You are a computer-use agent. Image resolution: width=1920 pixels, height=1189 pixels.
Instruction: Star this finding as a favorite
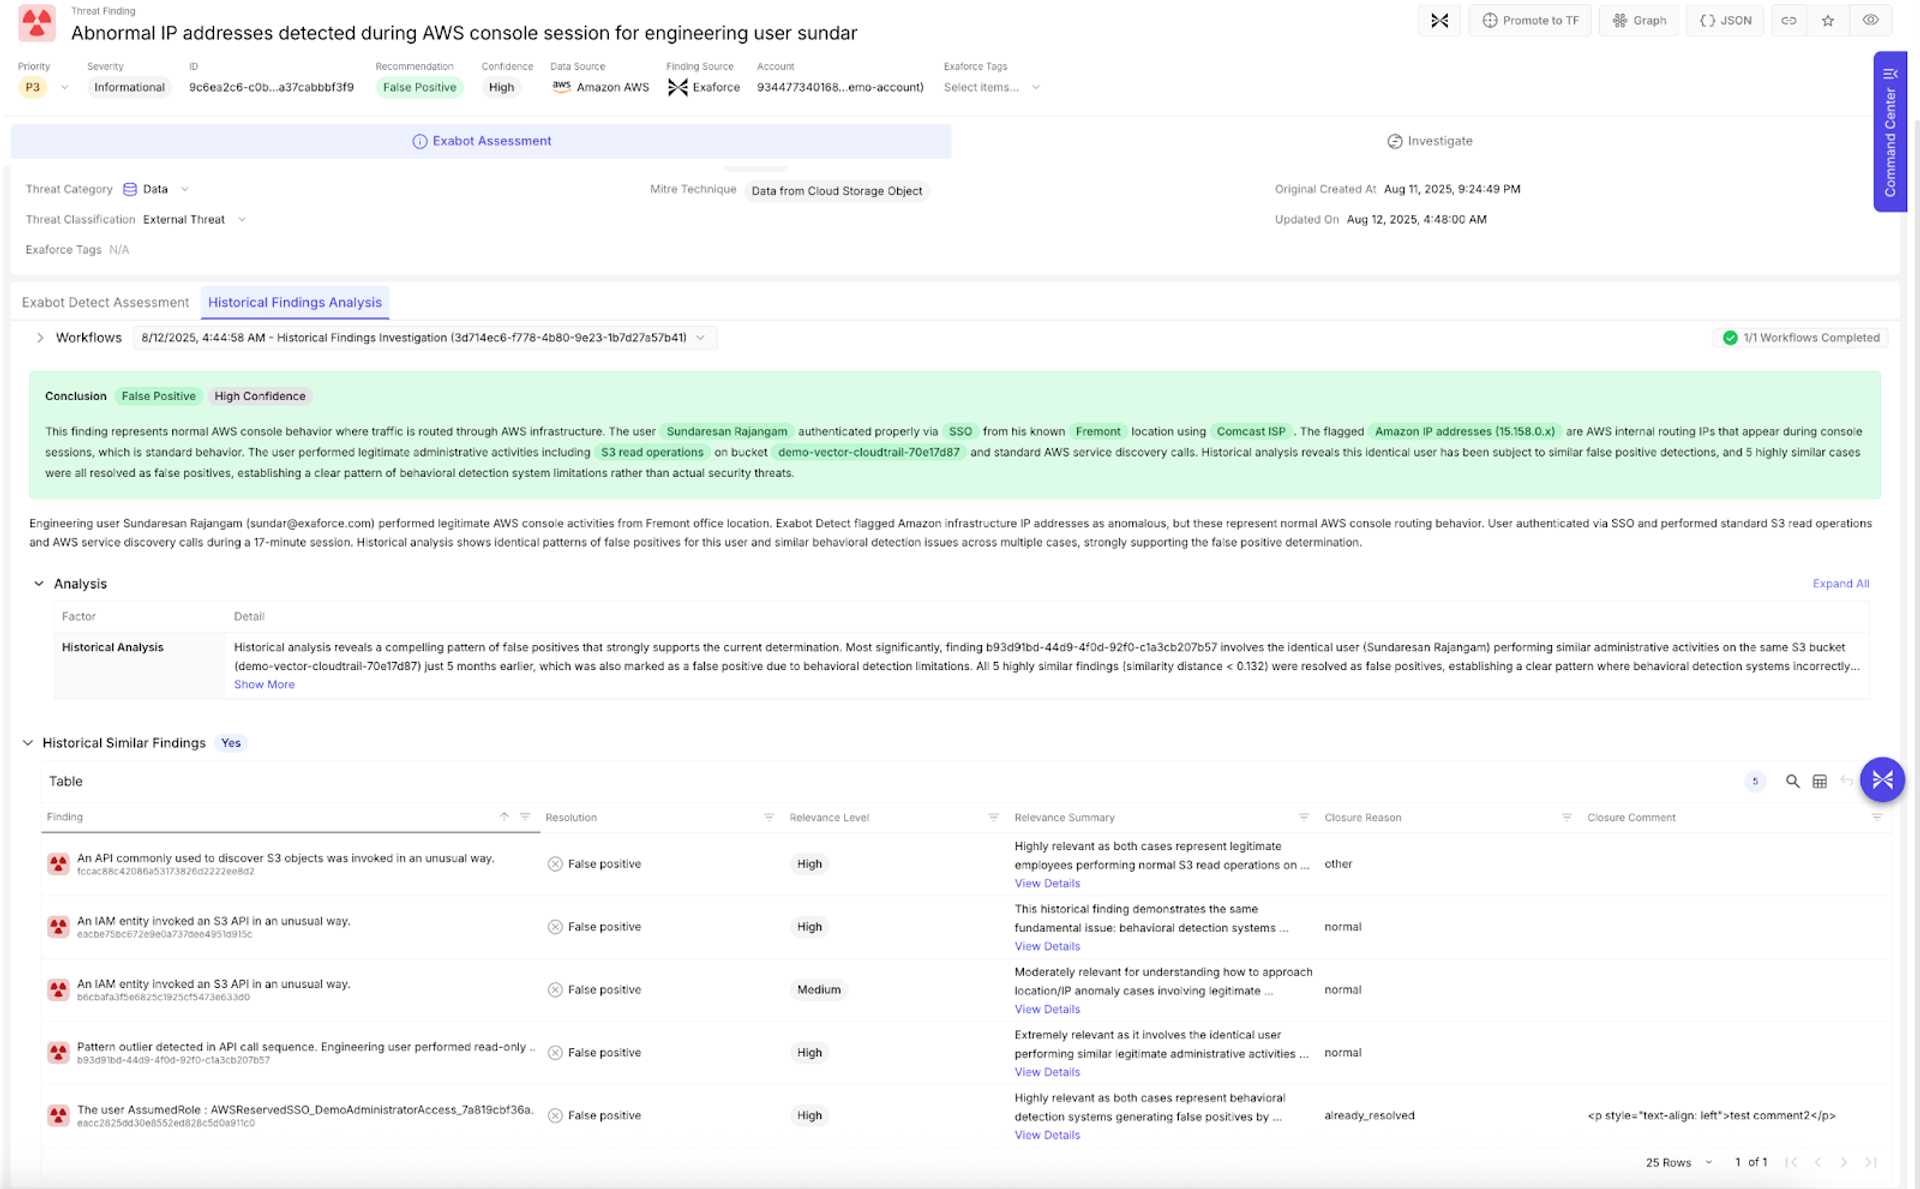[x=1828, y=20]
